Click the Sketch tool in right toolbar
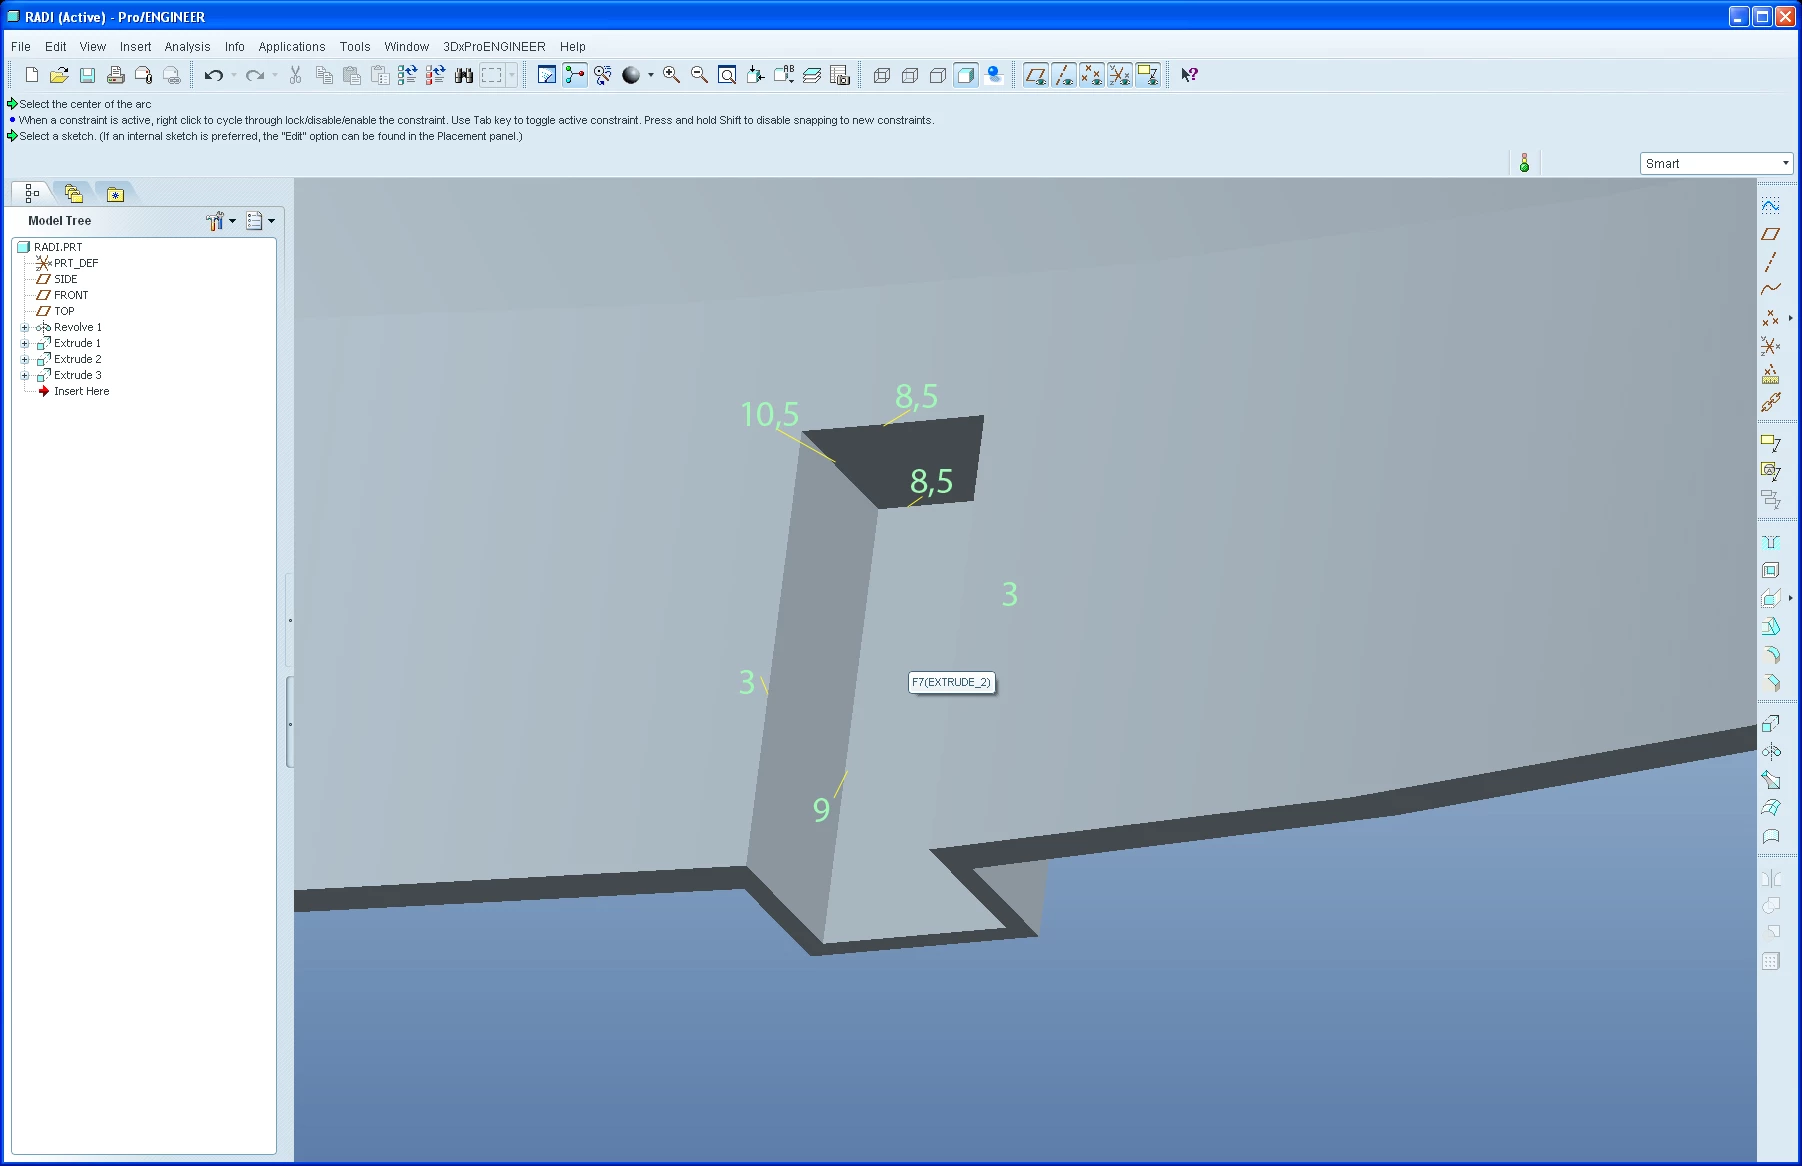This screenshot has height=1166, width=1802. point(1771,205)
